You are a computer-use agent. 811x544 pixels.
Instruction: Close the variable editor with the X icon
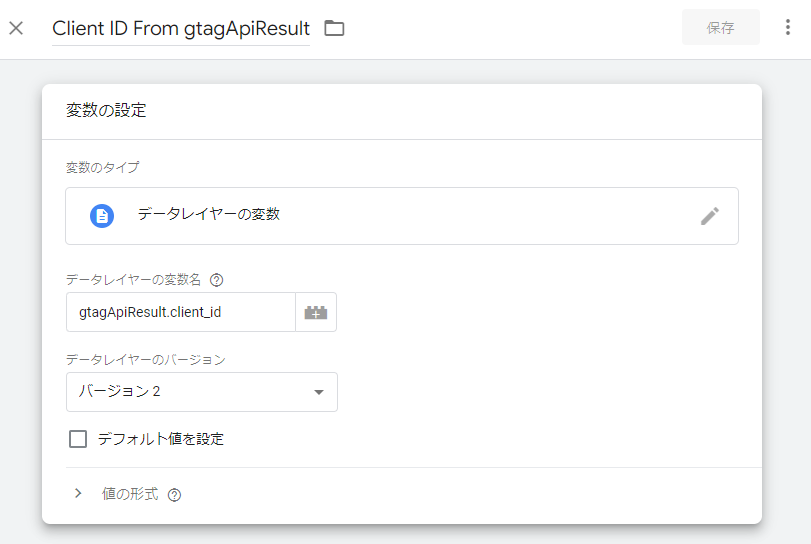16,28
